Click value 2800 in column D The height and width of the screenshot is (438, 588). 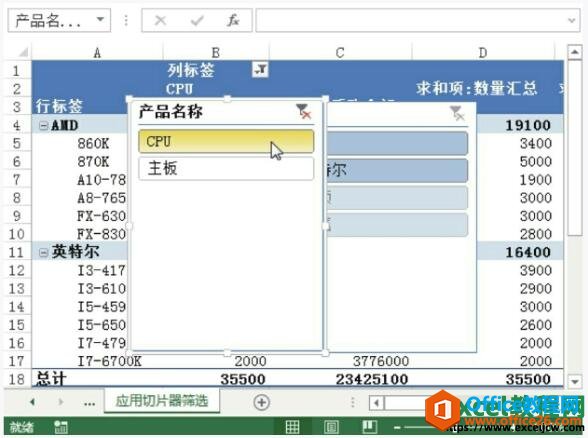(x=536, y=234)
